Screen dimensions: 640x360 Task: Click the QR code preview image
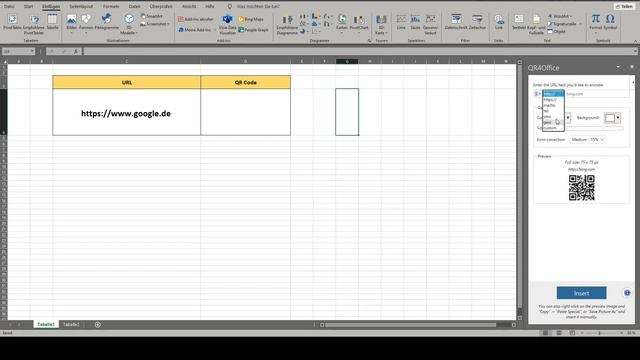581,188
